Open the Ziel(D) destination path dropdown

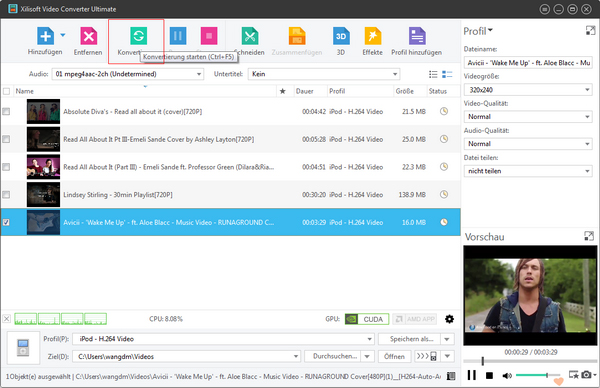[x=186, y=357]
